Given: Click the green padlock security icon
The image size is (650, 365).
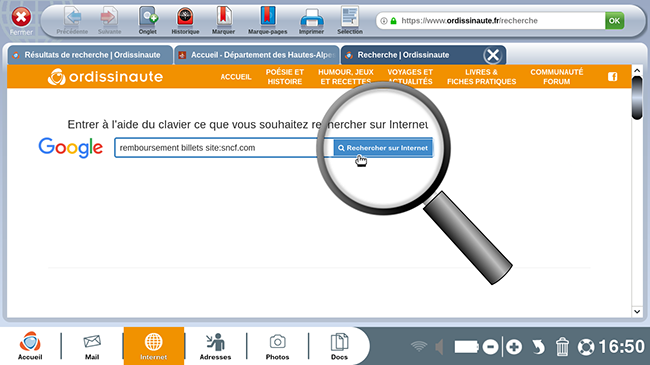Looking at the screenshot, I should click(x=393, y=21).
